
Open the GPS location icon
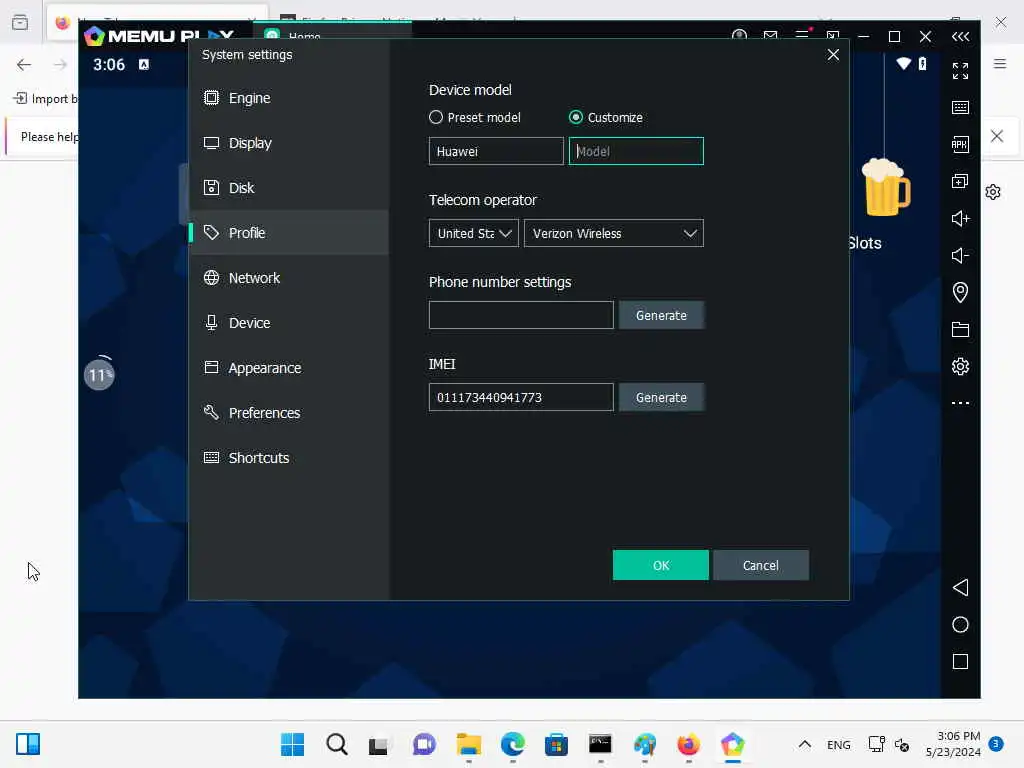click(x=960, y=292)
